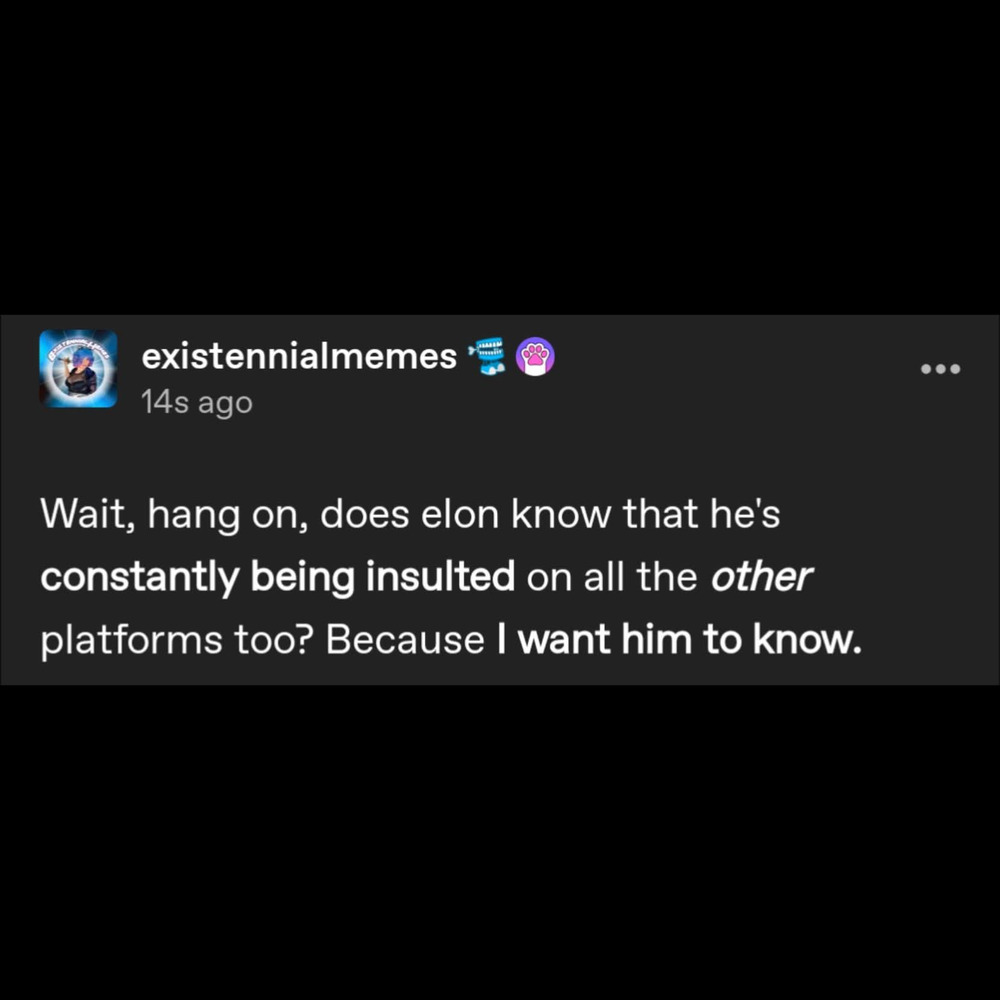Screen dimensions: 1000x1000
Task: Click the bold 'constantly being insulted' text
Action: click(x=278, y=579)
